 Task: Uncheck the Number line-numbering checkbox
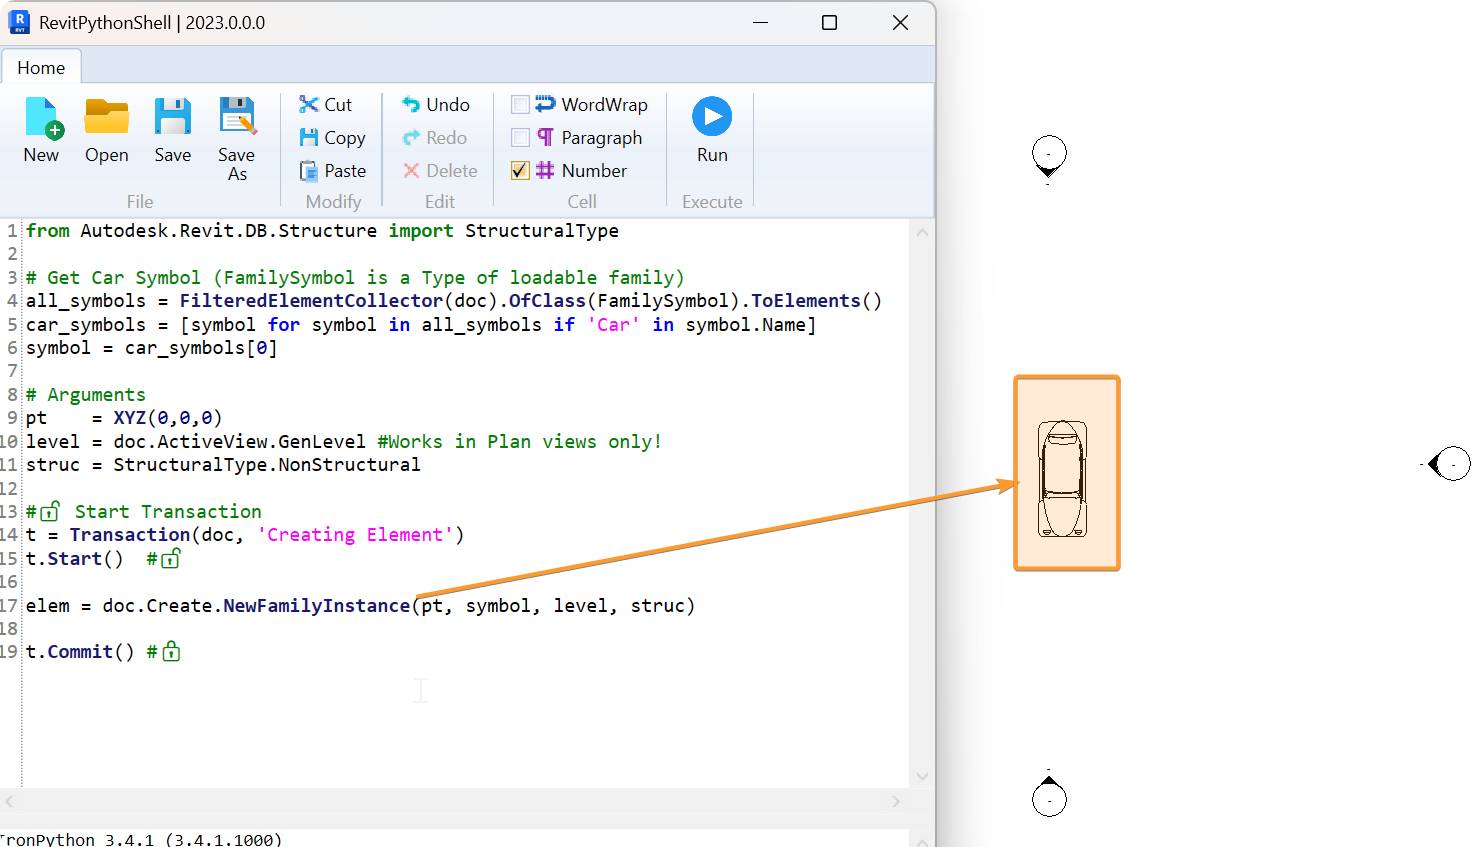pyautogui.click(x=520, y=170)
